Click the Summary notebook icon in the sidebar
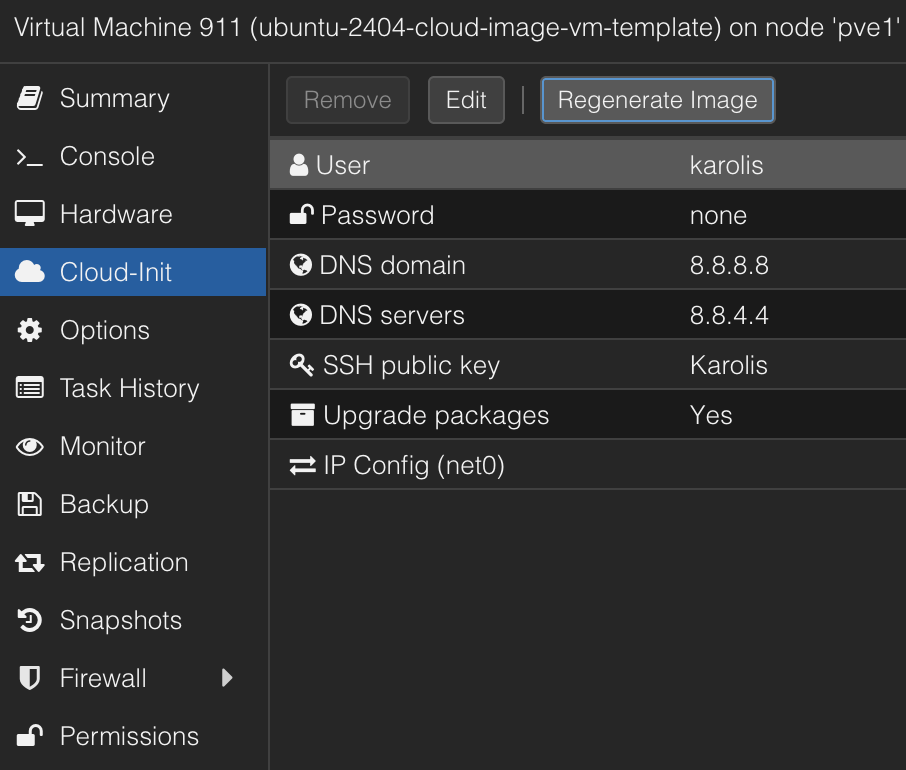 30,98
